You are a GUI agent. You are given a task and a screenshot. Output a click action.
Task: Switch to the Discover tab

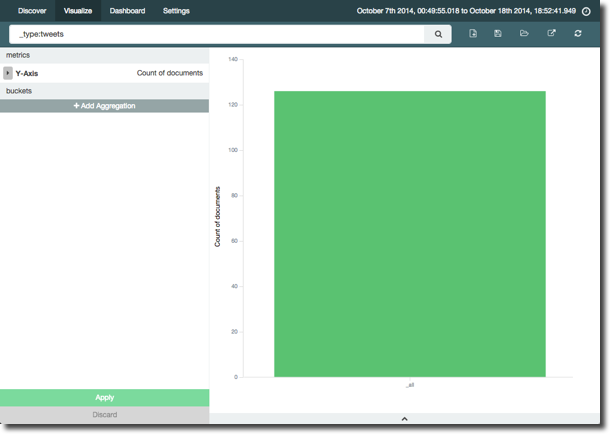click(x=32, y=11)
